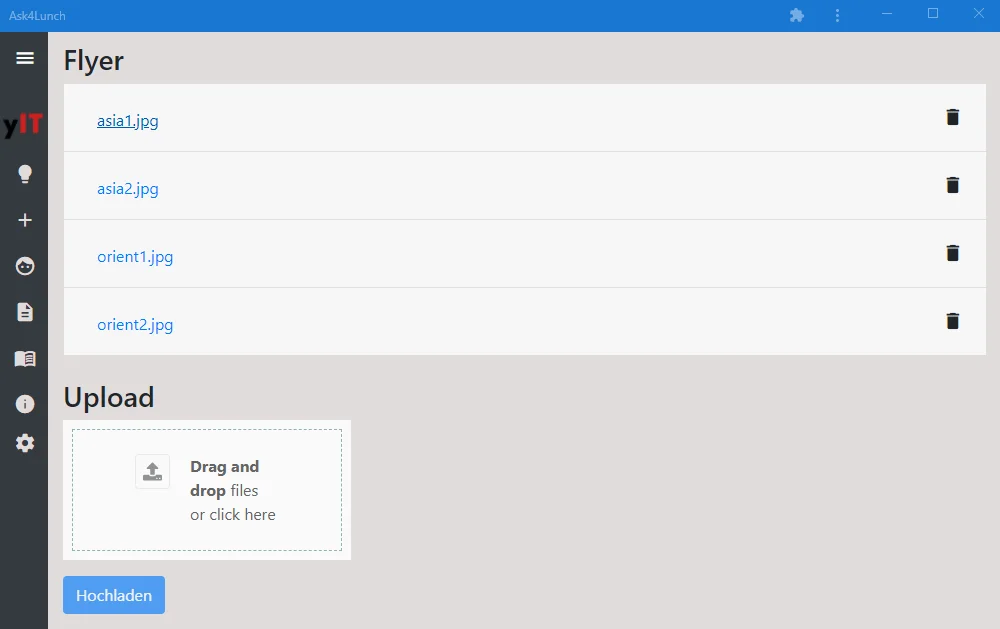Delete asia1.jpg using its trash icon
The image size is (1000, 629).
tap(952, 117)
